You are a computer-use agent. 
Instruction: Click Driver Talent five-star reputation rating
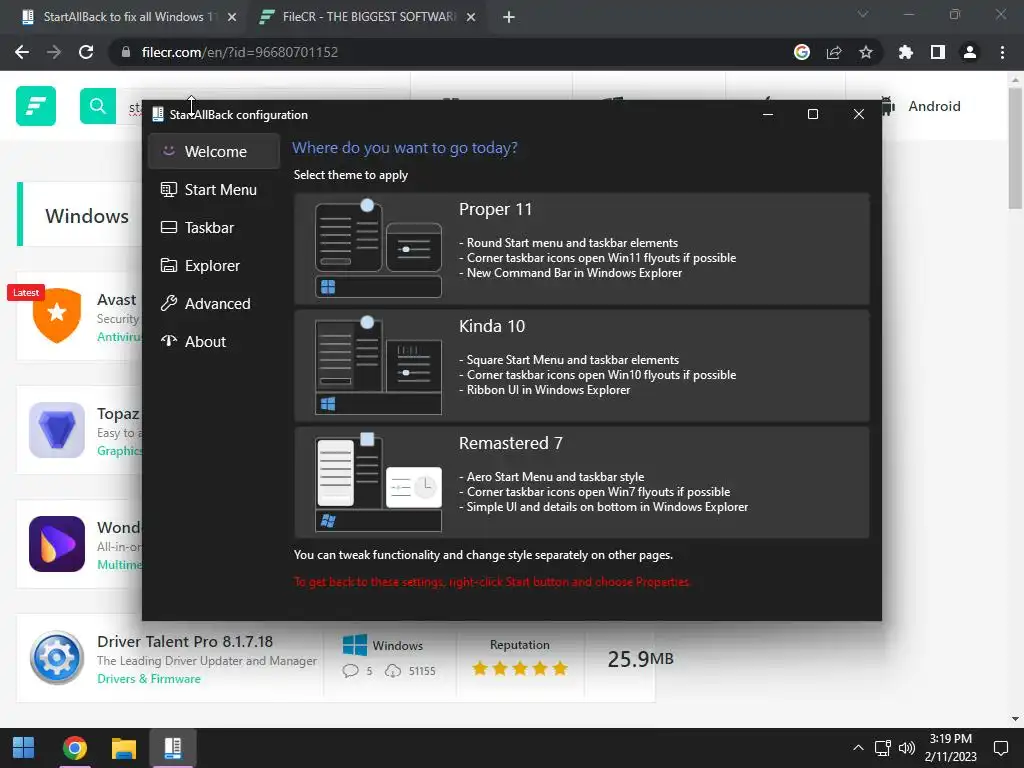(x=520, y=668)
